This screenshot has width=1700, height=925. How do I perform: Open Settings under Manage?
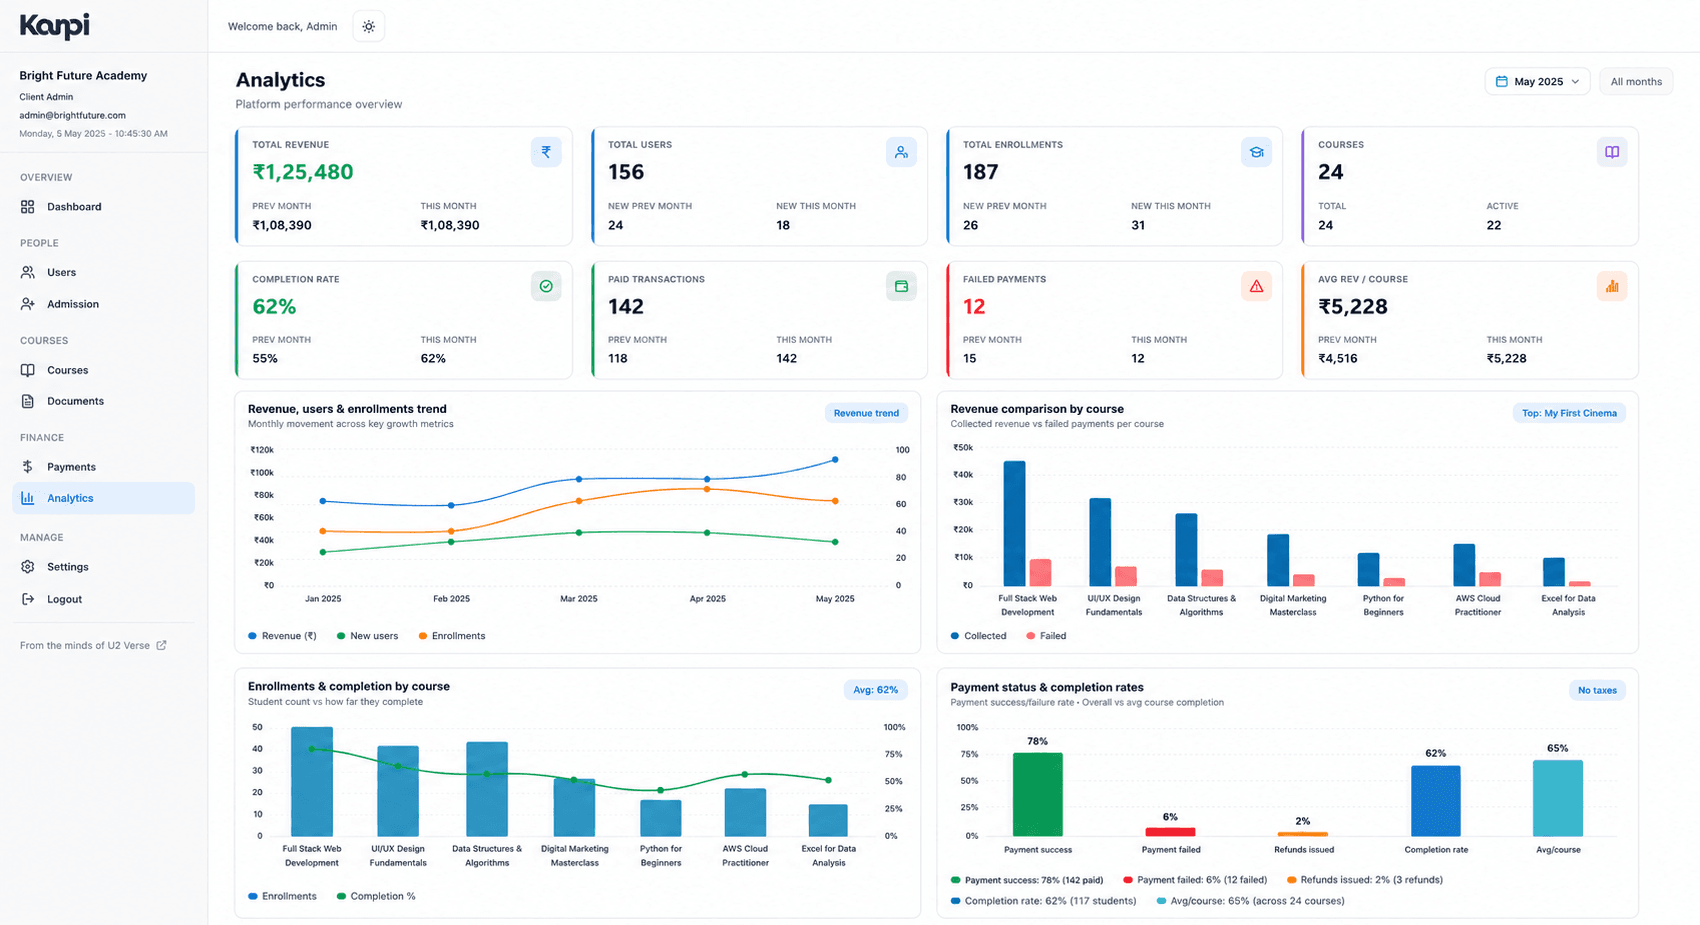[x=103, y=567]
